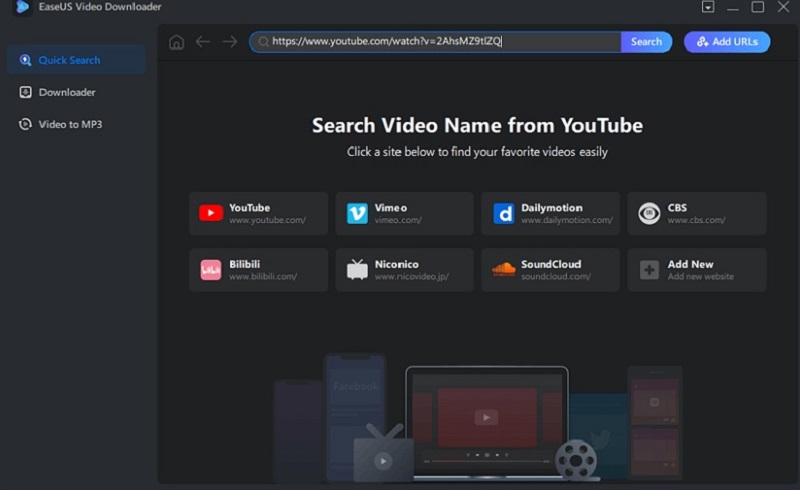Select the Quick Search tab label
The image size is (800, 490).
coord(69,60)
